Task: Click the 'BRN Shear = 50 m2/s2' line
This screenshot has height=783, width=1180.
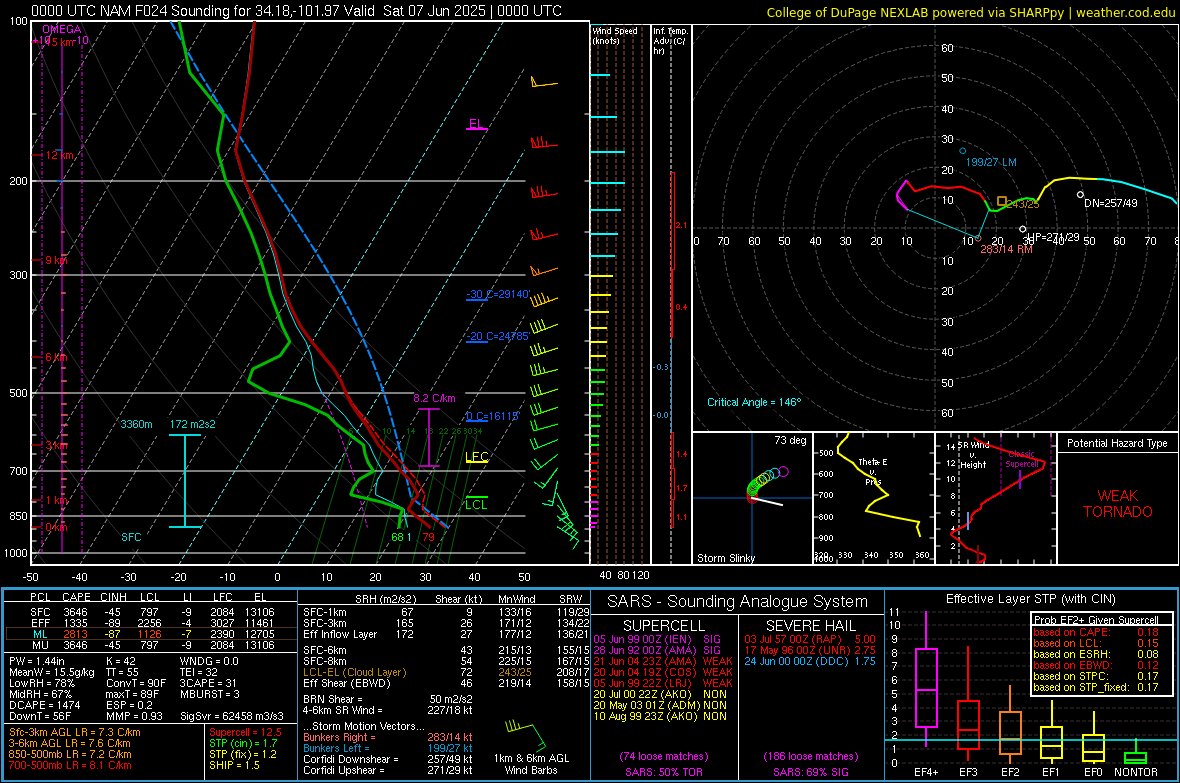Action: click(x=388, y=699)
